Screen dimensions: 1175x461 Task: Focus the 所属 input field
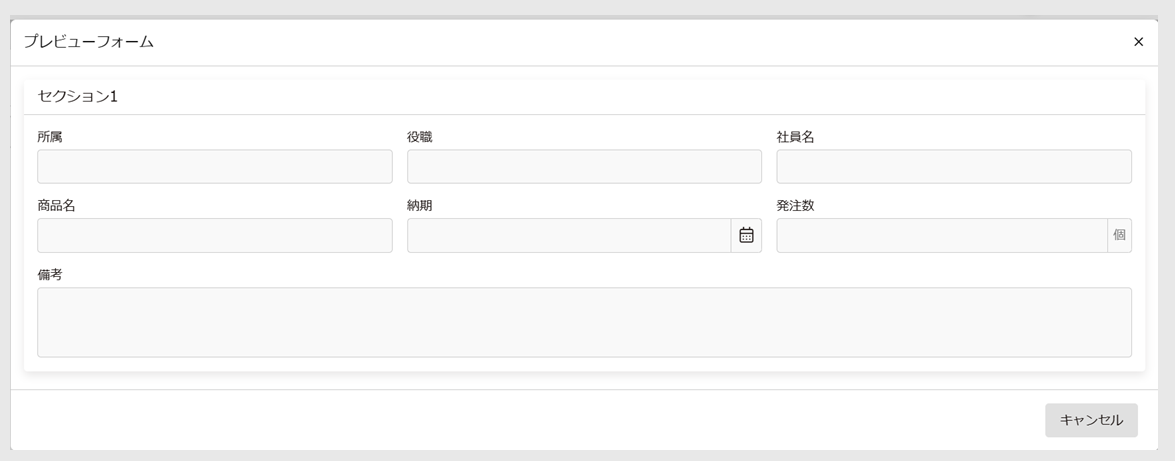tap(215, 166)
